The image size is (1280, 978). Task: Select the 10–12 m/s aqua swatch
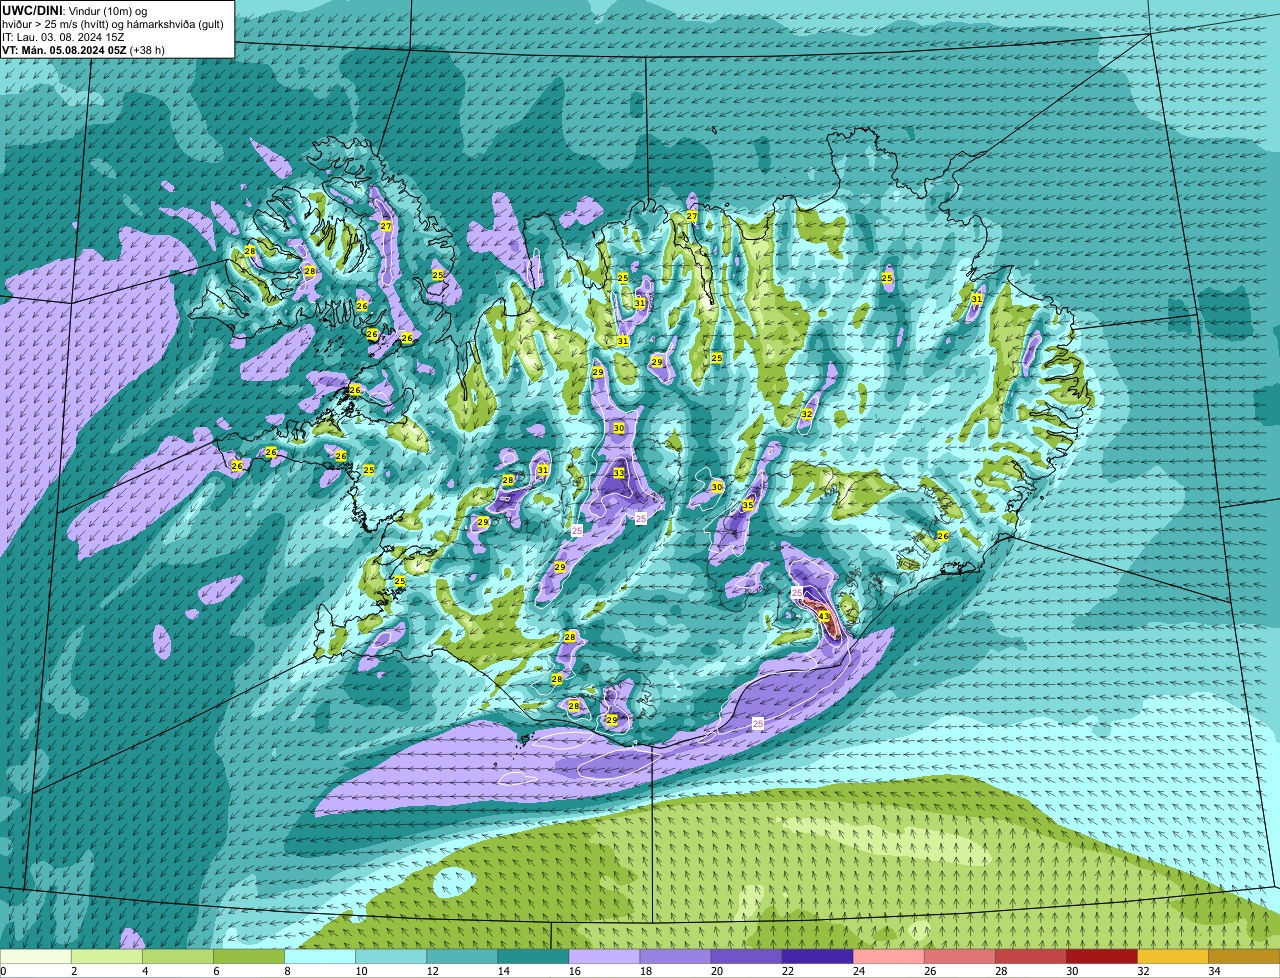(x=390, y=956)
